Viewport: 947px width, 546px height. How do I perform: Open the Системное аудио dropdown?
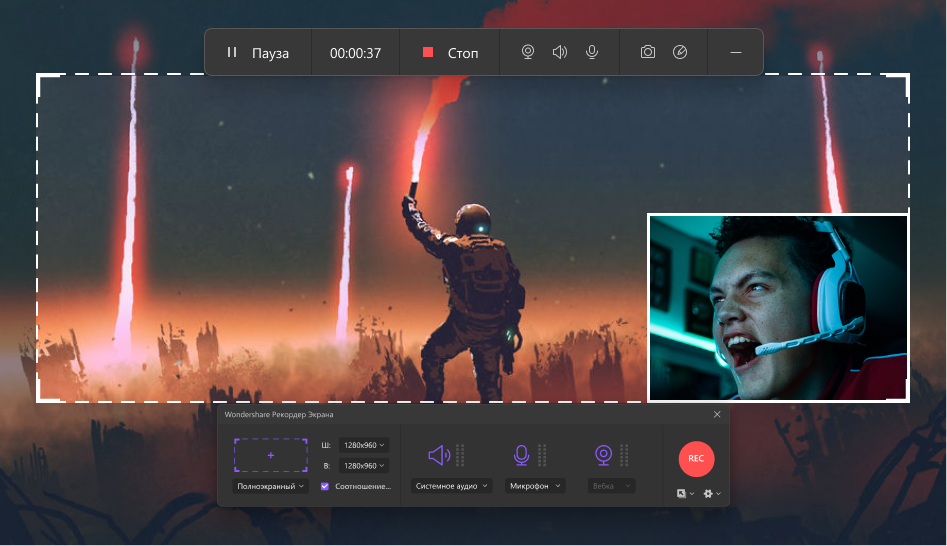click(451, 486)
